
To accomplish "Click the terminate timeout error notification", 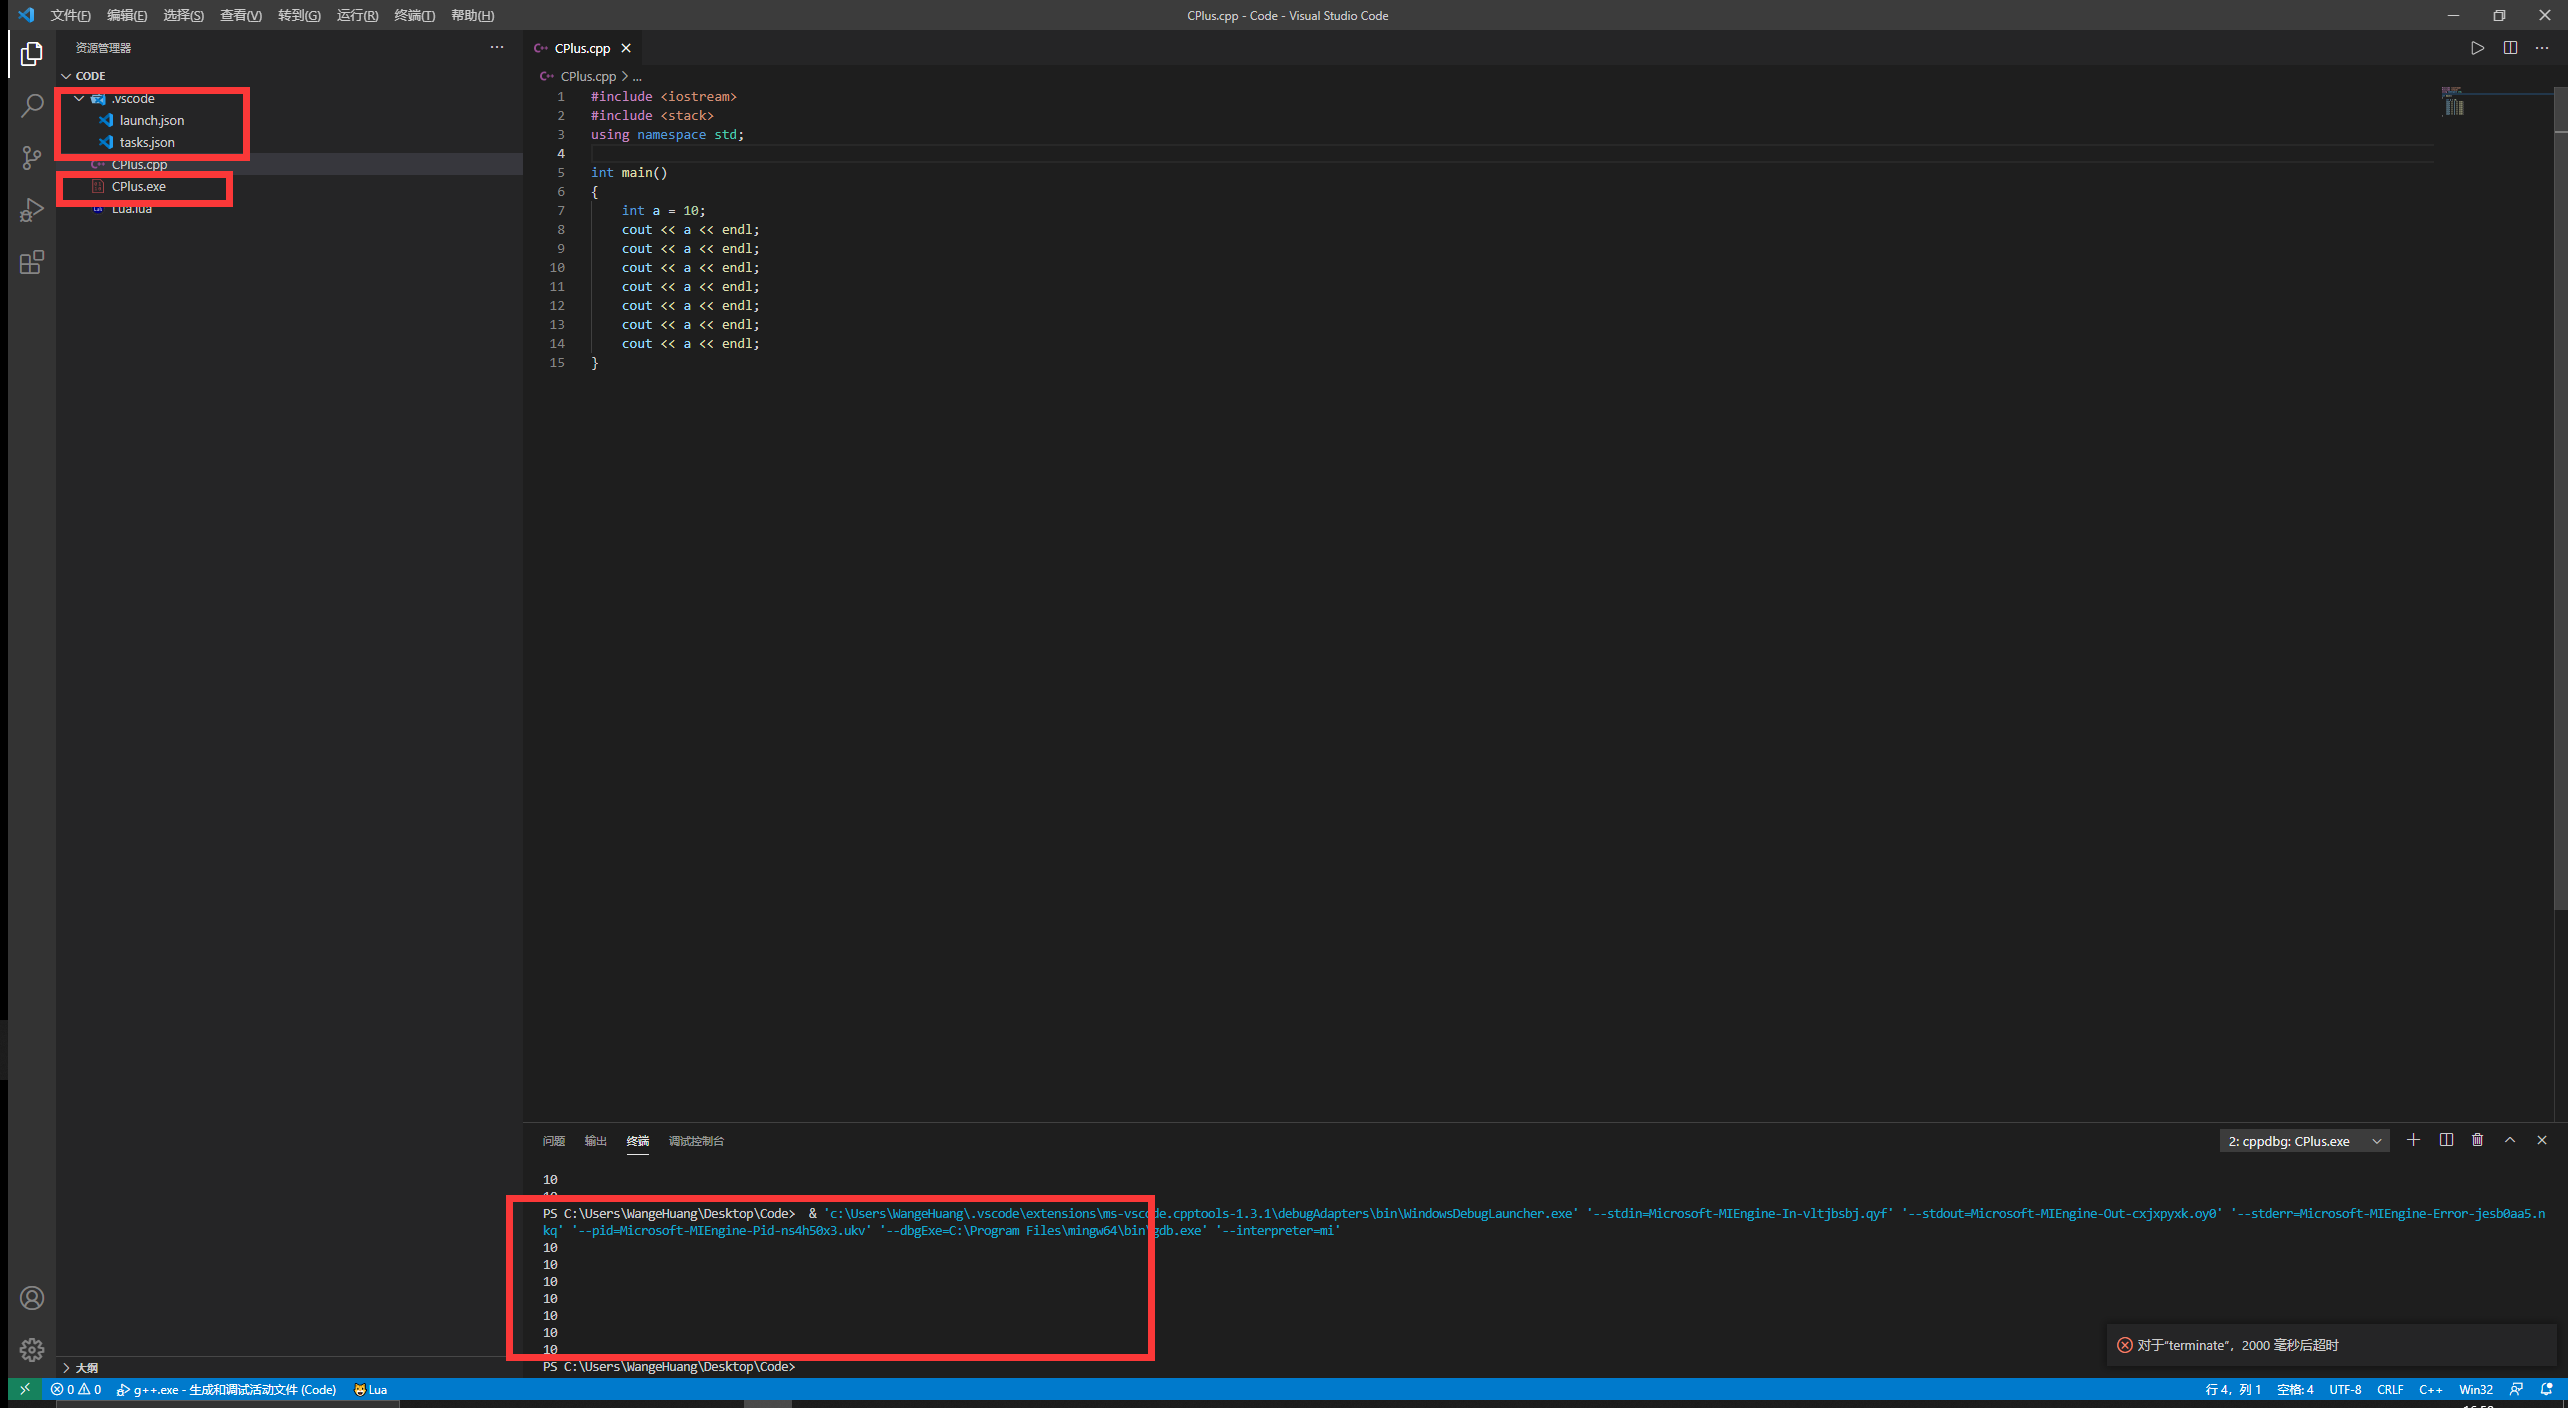I will tap(2330, 1345).
